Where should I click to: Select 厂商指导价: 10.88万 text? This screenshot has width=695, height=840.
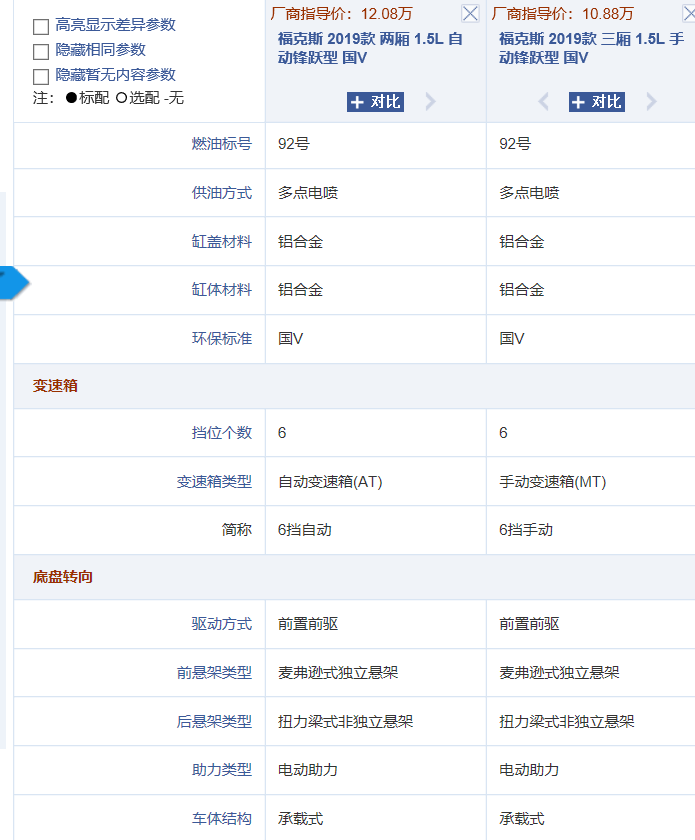[562, 13]
